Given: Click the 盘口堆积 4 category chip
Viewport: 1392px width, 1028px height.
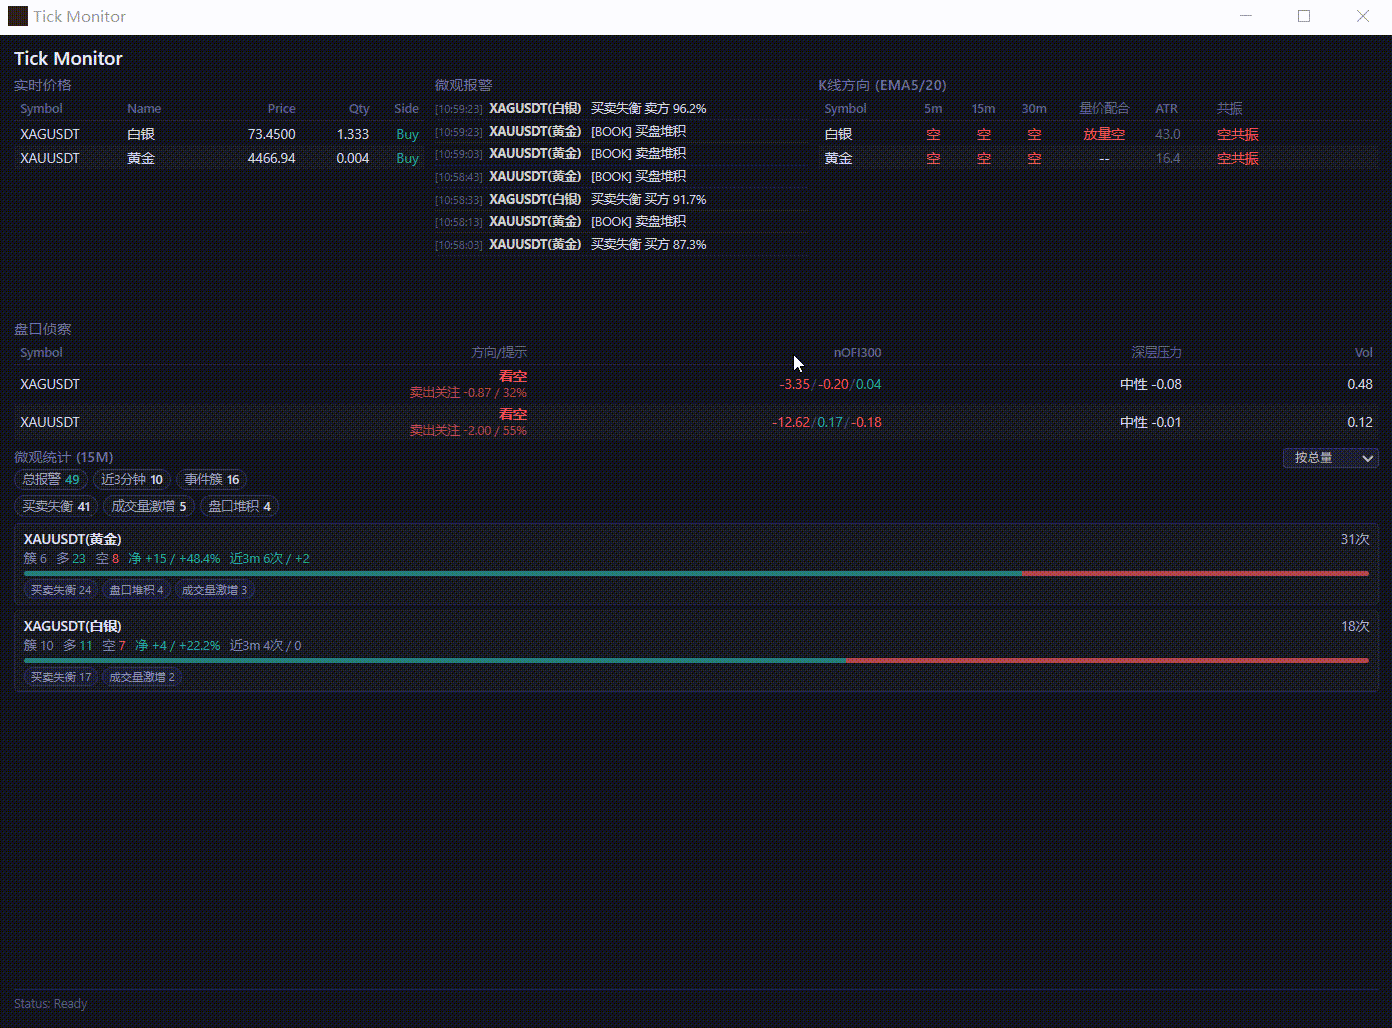Looking at the screenshot, I should click(239, 507).
